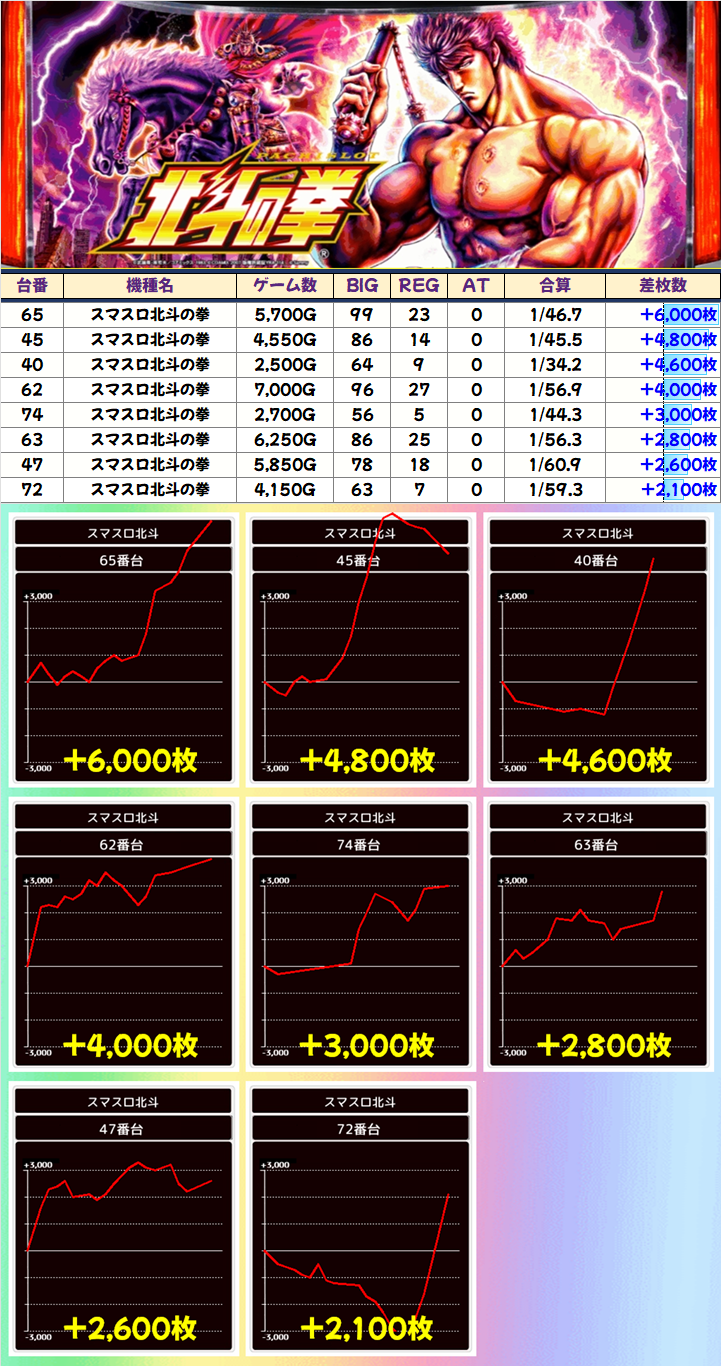Viewport: 721px width, 1366px height.
Task: Click the +2,100枚 label on 72番台 graph
Action: point(366,1328)
